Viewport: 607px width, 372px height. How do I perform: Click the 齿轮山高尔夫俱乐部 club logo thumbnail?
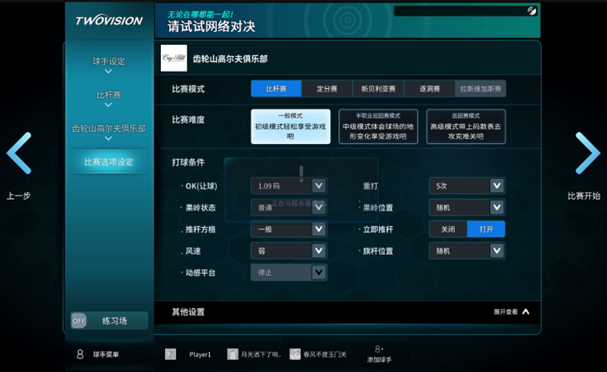tap(174, 58)
